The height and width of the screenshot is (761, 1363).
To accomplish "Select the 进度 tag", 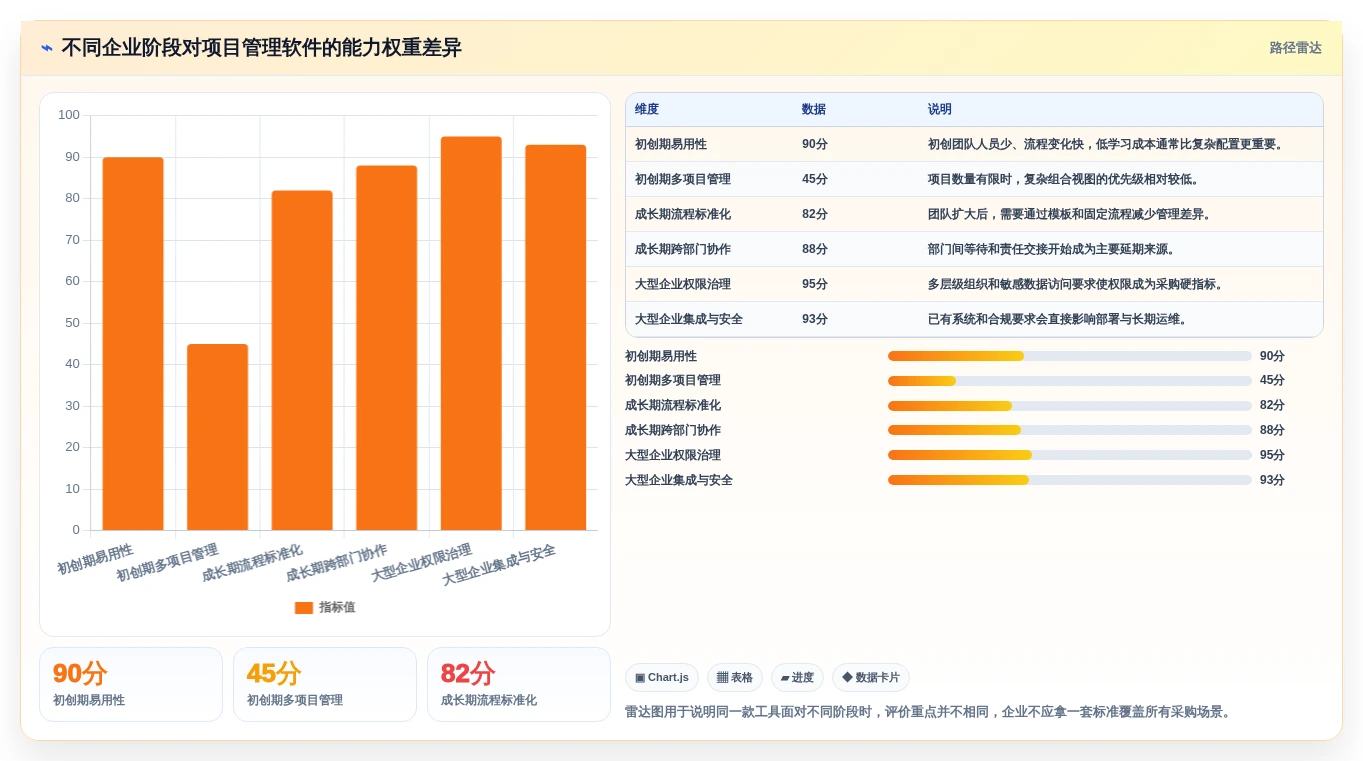I will pyautogui.click(x=797, y=678).
